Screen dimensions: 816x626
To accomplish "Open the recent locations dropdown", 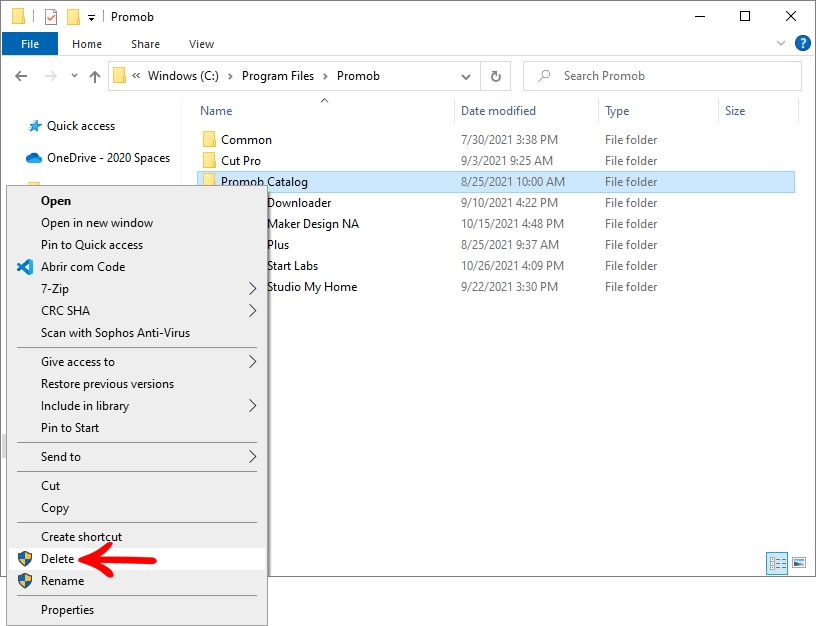I will [74, 76].
